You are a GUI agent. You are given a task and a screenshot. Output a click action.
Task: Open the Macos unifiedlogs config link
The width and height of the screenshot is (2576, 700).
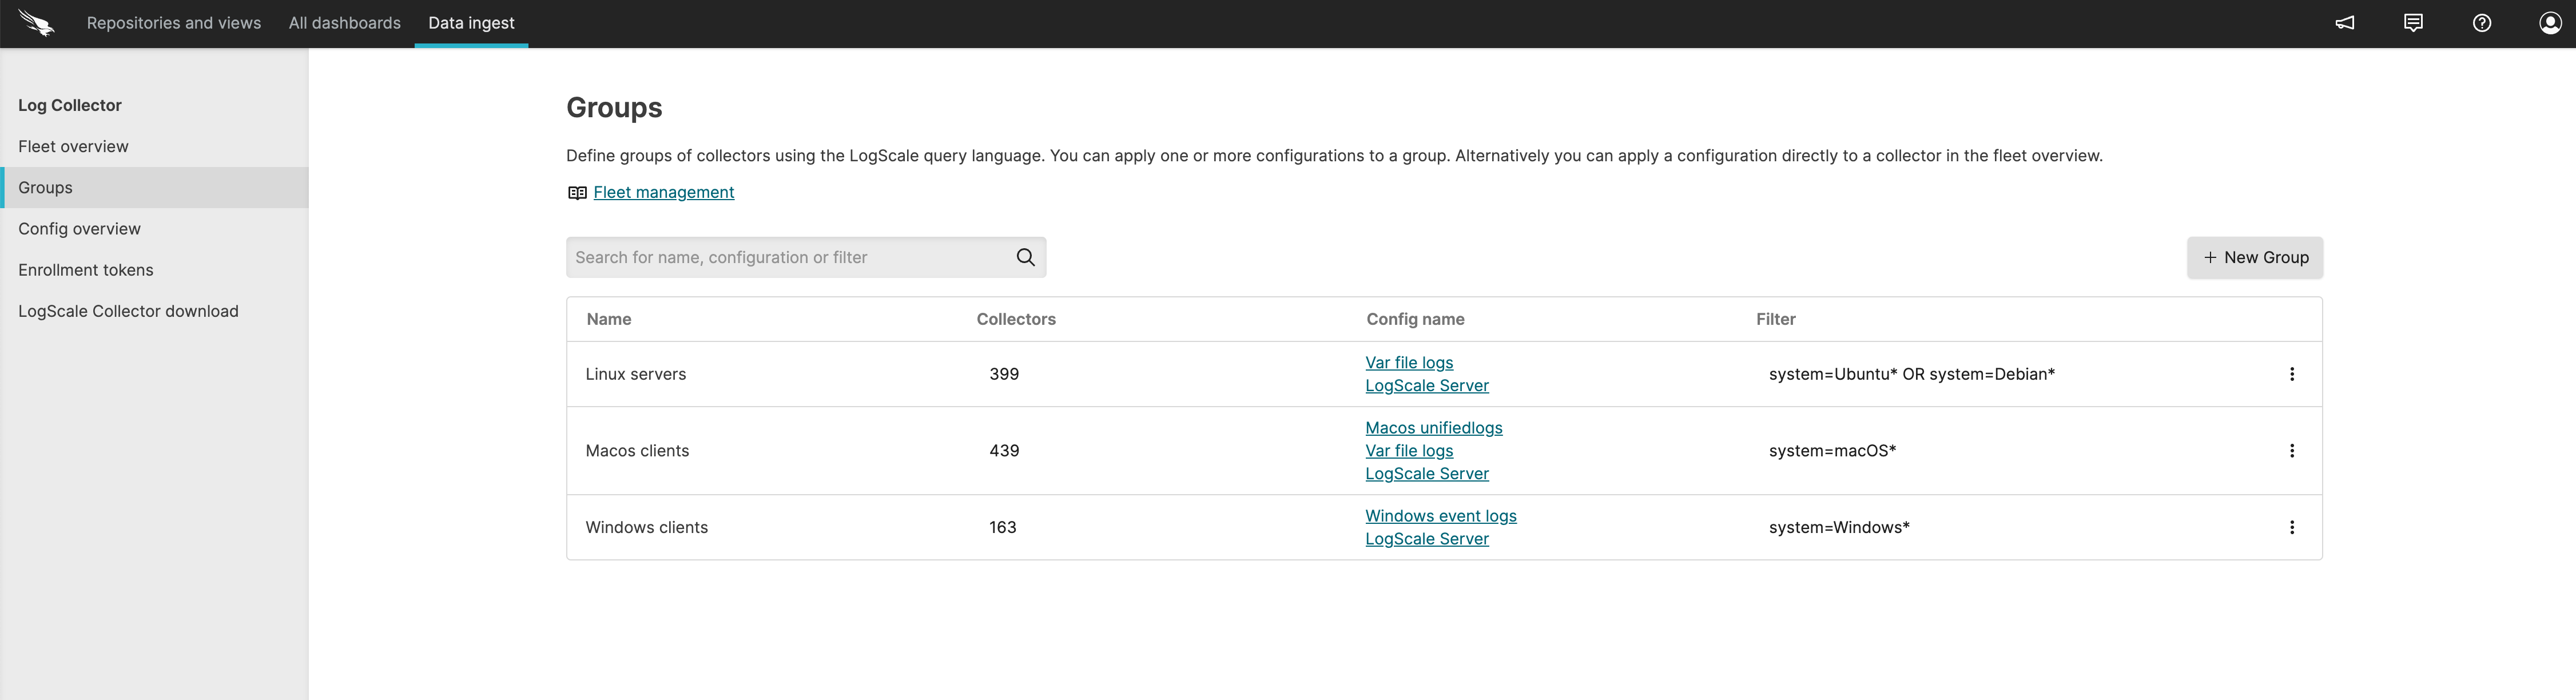pyautogui.click(x=1433, y=428)
